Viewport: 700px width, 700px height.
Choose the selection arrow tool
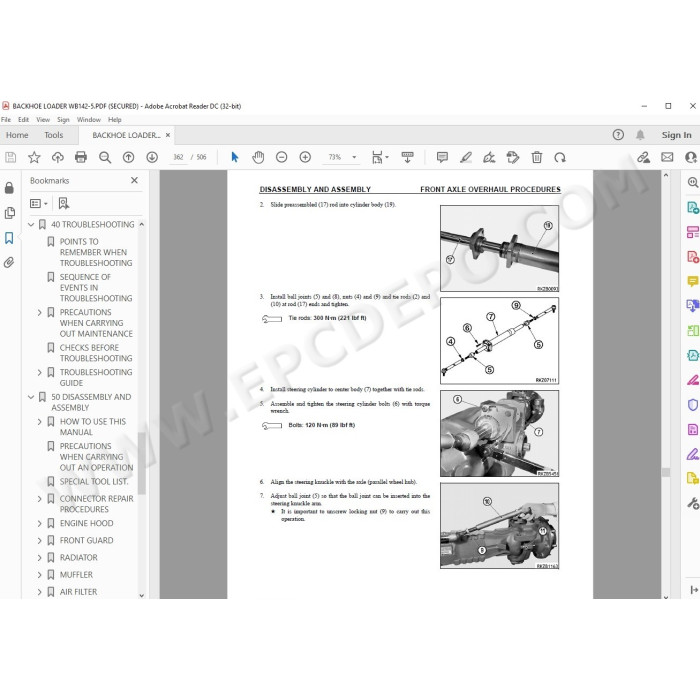pyautogui.click(x=235, y=157)
